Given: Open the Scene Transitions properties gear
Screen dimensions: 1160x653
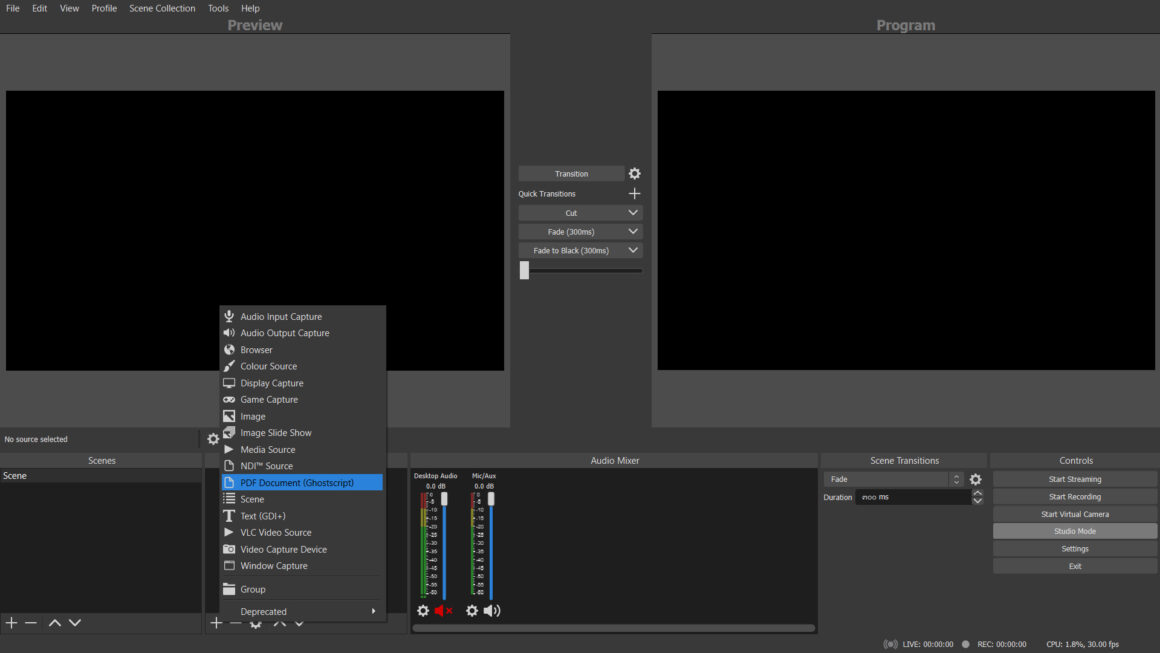Looking at the screenshot, I should coord(975,479).
